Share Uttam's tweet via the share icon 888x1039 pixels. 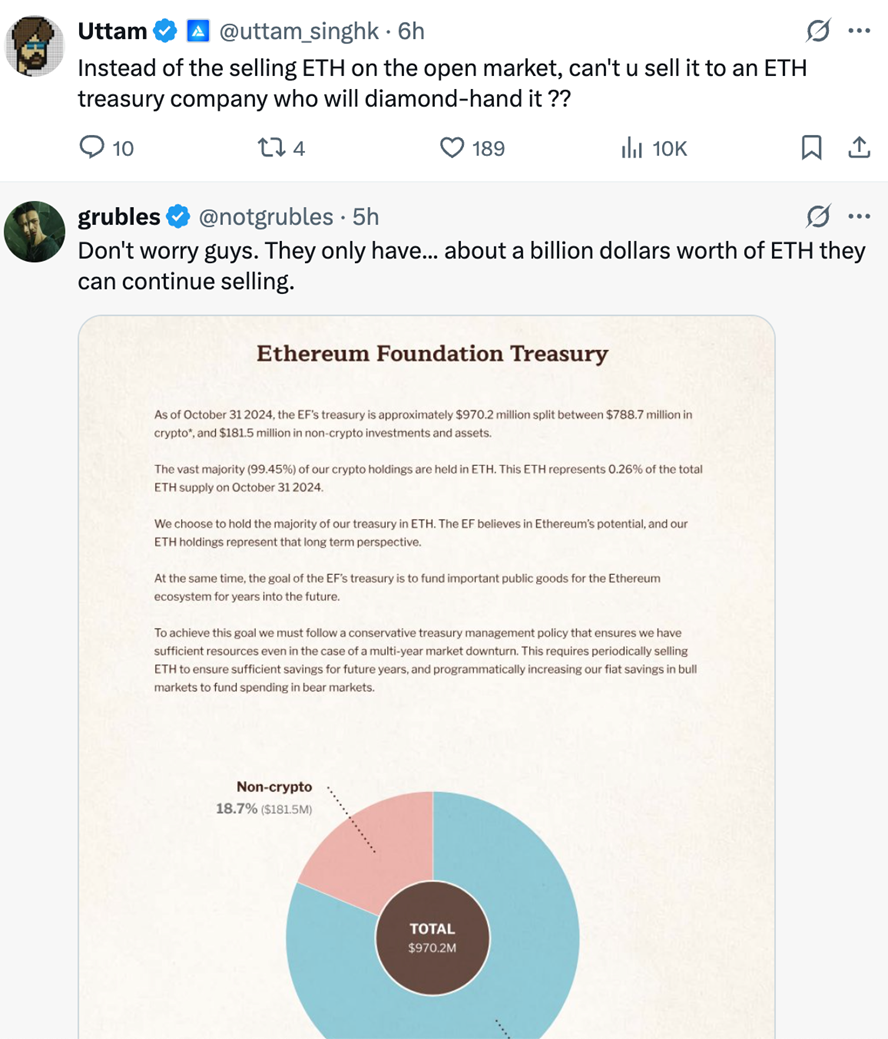858,148
